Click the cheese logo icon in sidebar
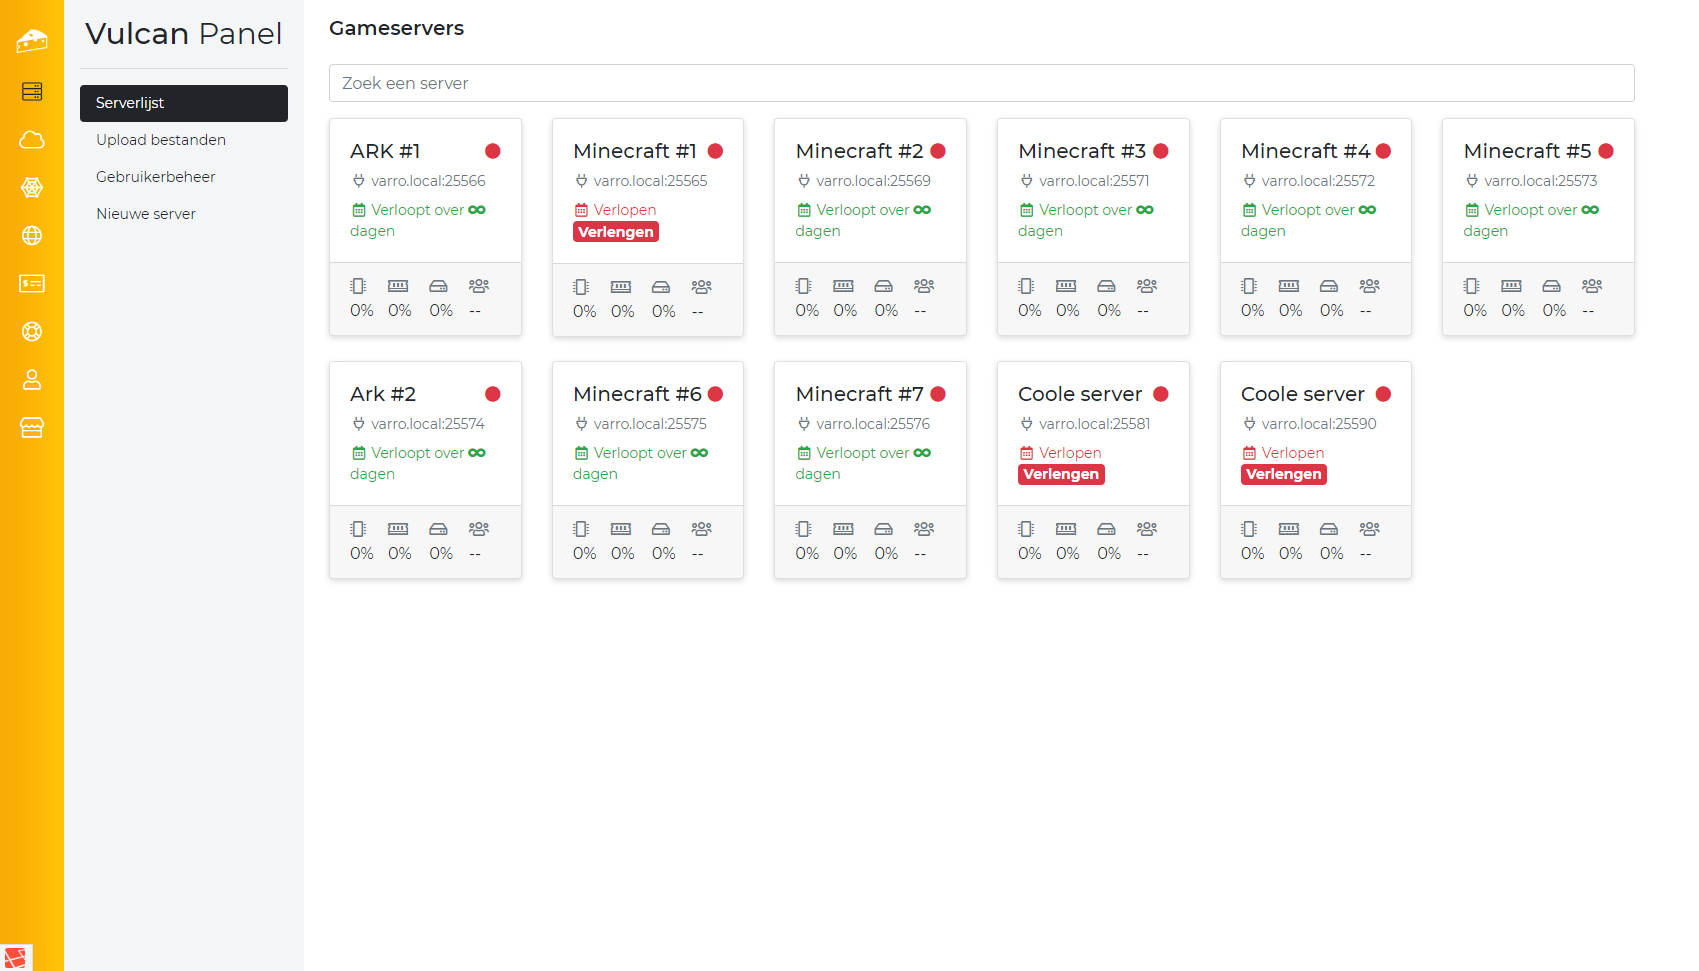Viewport: 1699px width, 971px height. pos(32,41)
